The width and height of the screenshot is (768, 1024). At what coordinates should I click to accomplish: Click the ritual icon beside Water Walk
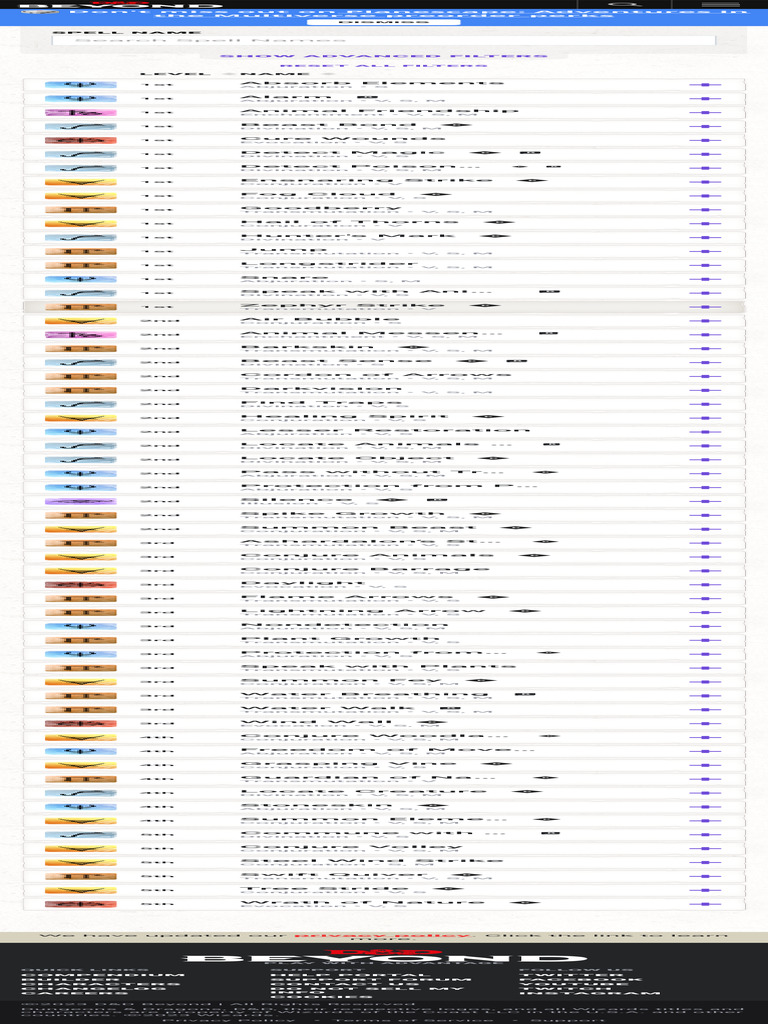[x=452, y=707]
